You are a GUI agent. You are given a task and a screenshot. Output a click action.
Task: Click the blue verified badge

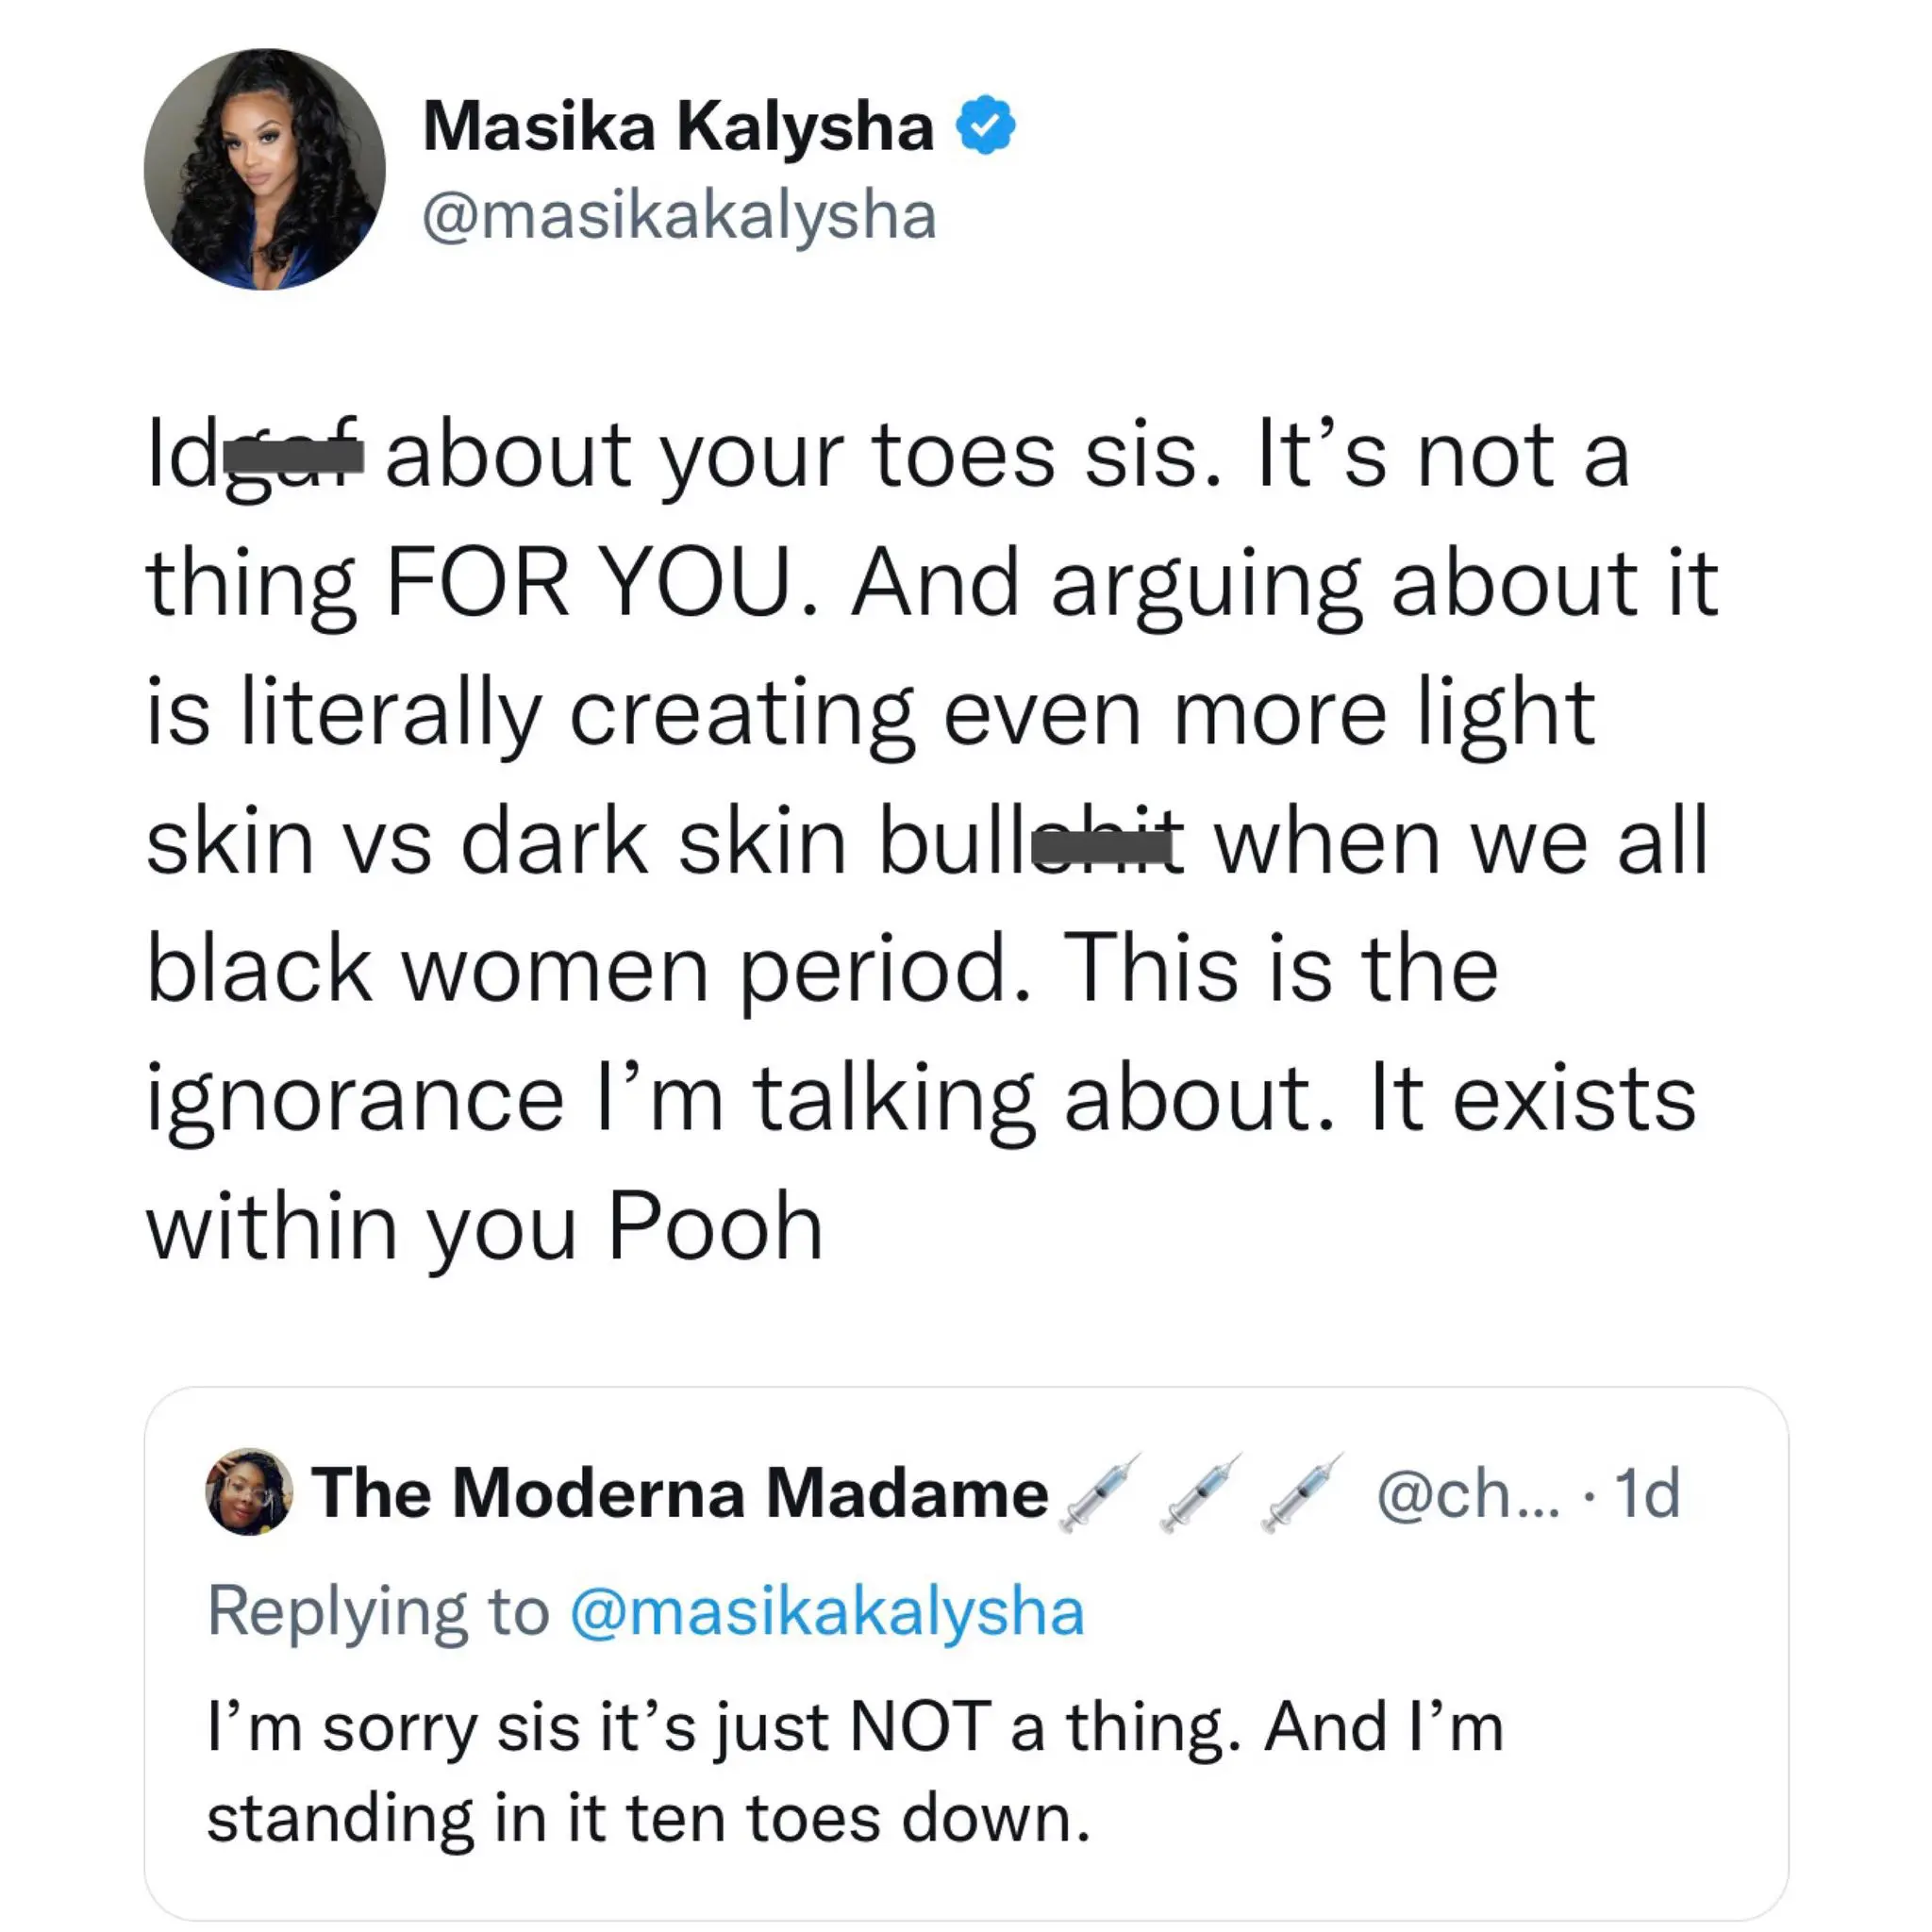[x=986, y=125]
